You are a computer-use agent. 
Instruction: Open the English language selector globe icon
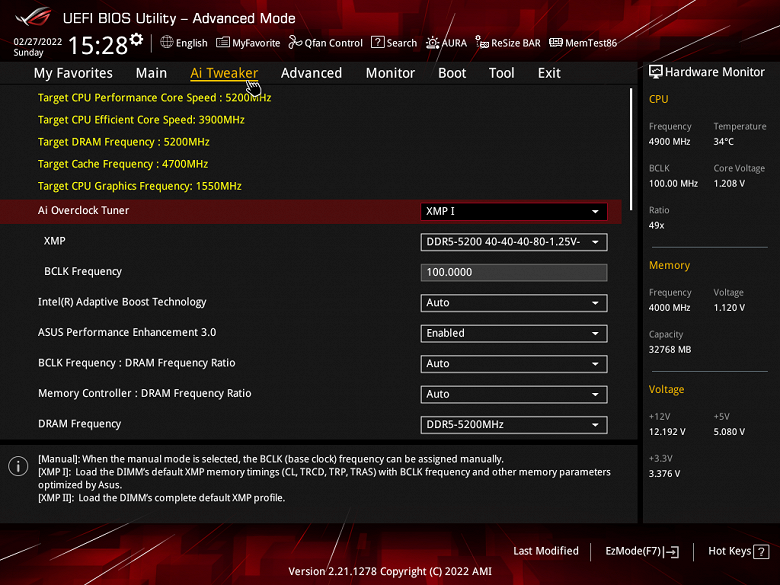[x=167, y=42]
